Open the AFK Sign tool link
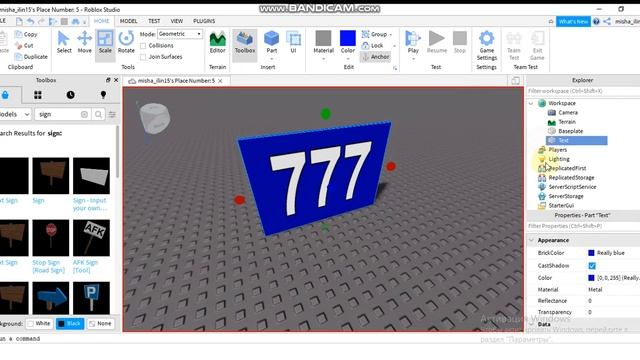This screenshot has height=360, width=640. tap(85, 266)
